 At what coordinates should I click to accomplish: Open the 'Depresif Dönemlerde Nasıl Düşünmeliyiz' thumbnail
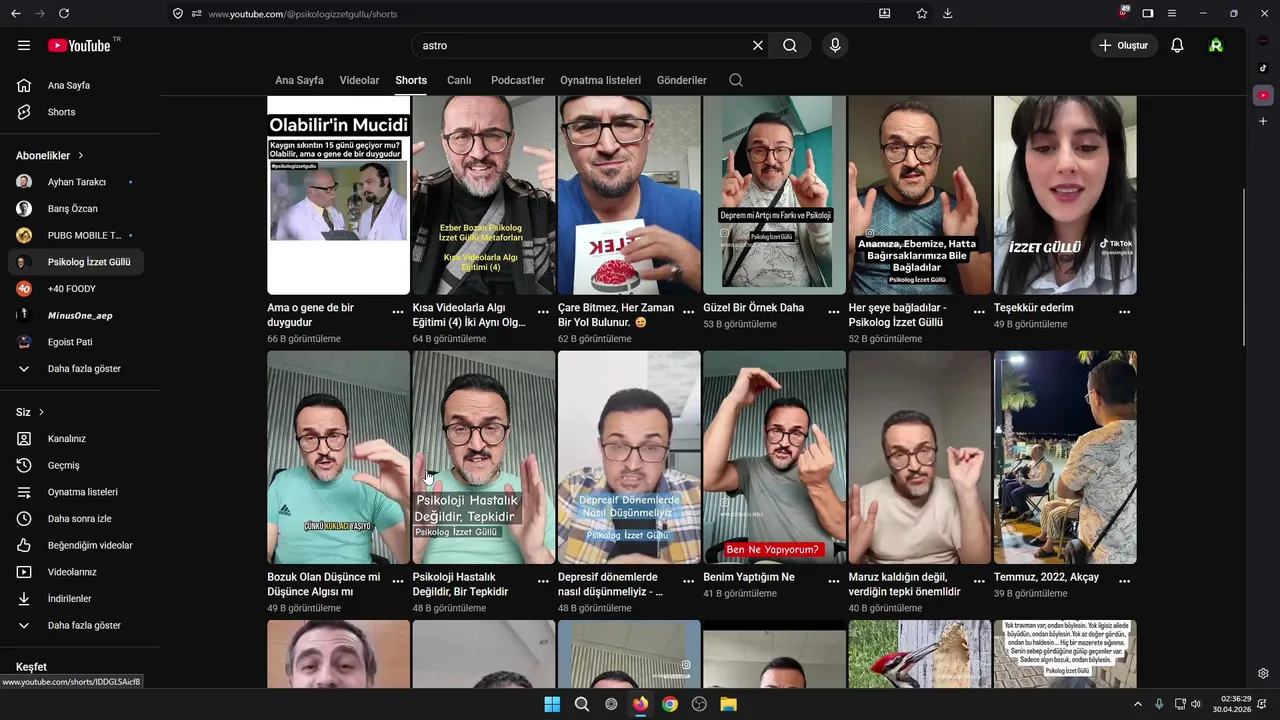(x=629, y=457)
